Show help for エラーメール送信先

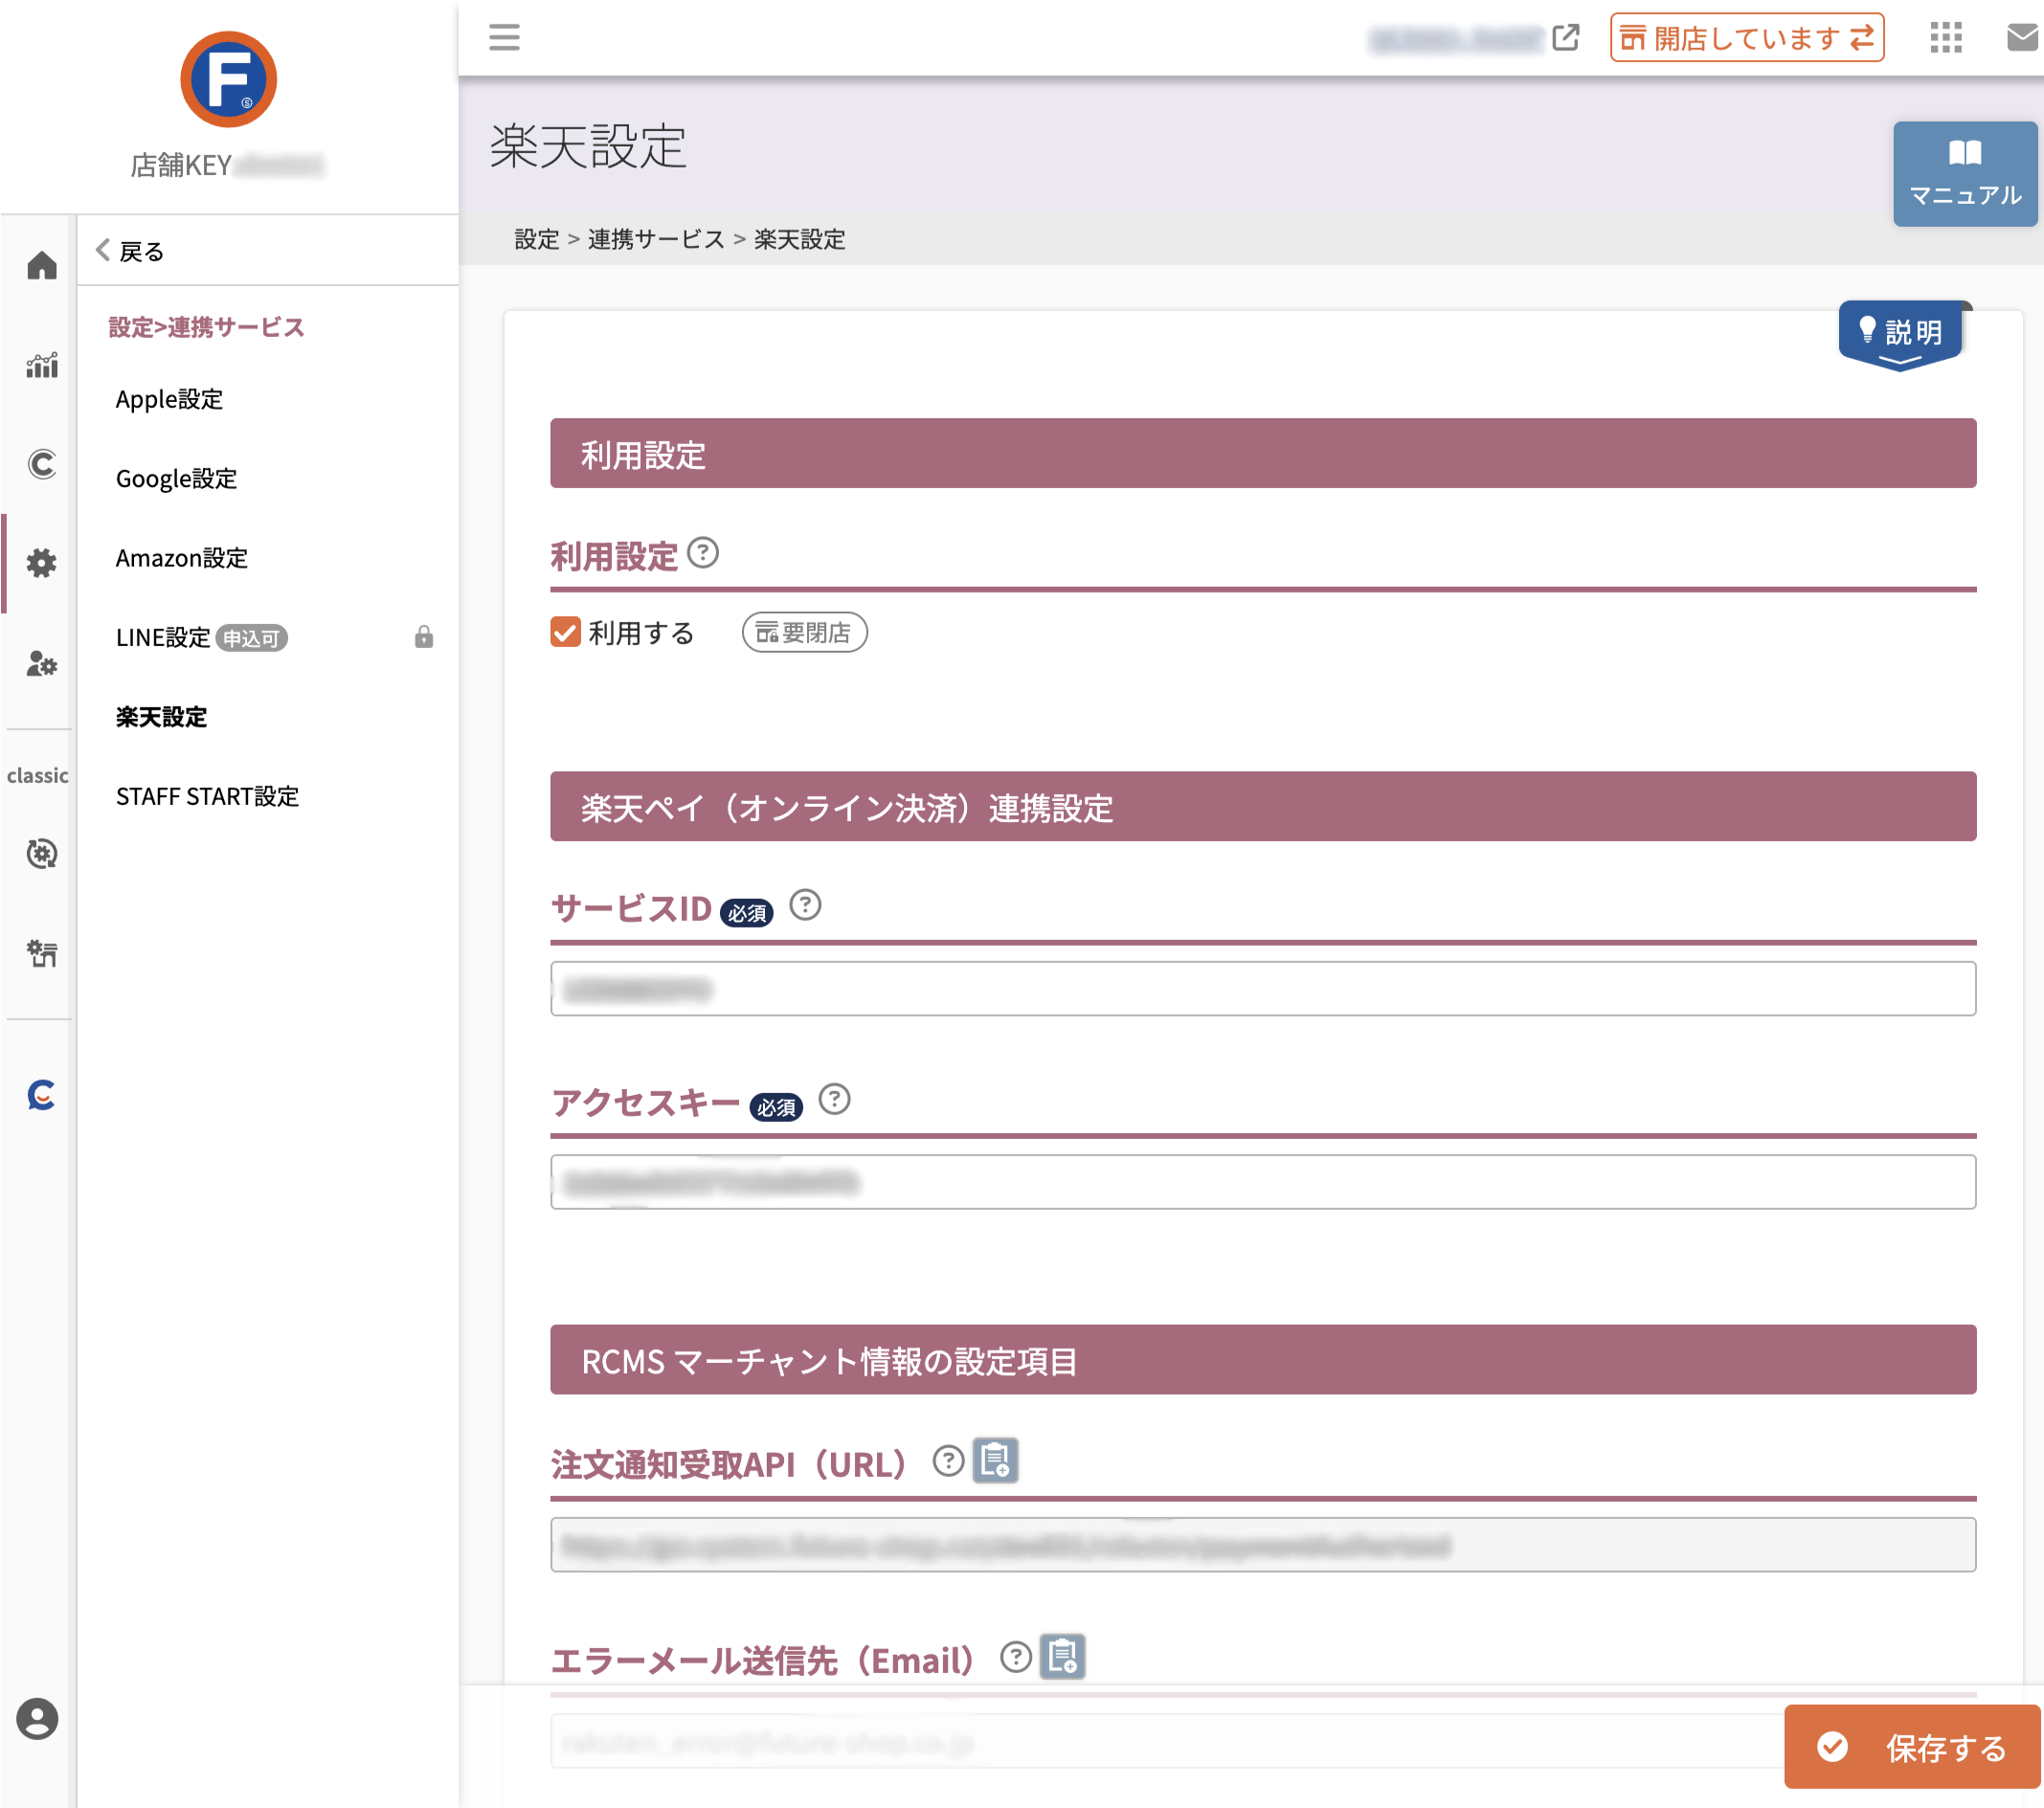[1016, 1657]
